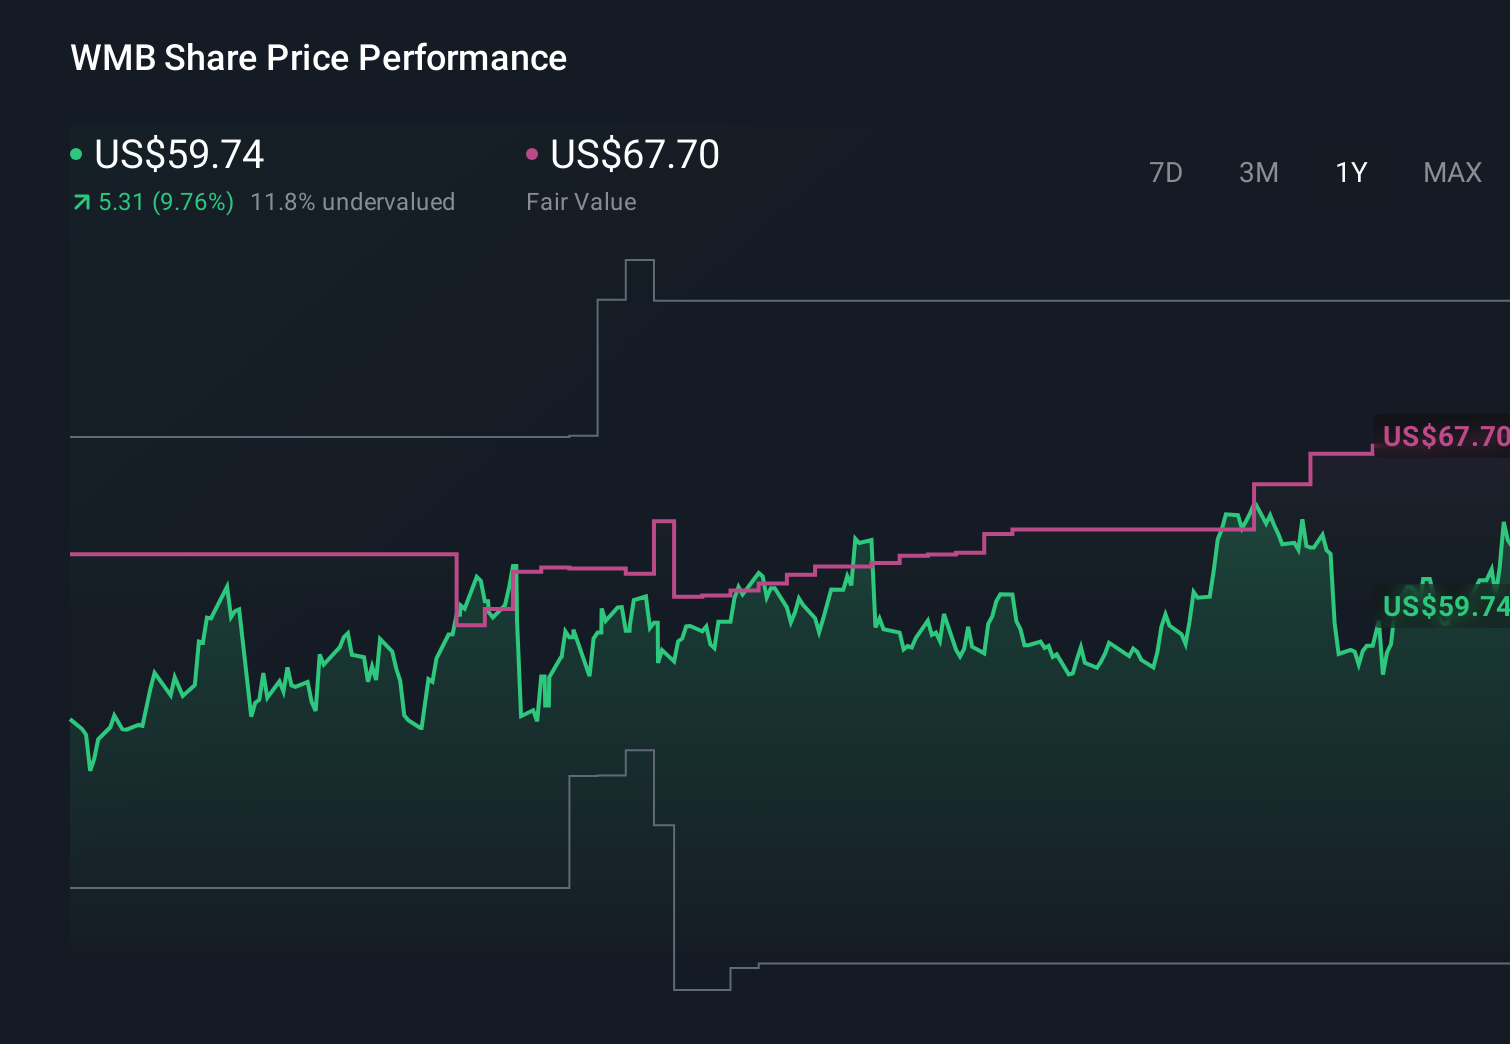The width and height of the screenshot is (1510, 1044).
Task: Switch to the 3M time range
Action: 1258,172
